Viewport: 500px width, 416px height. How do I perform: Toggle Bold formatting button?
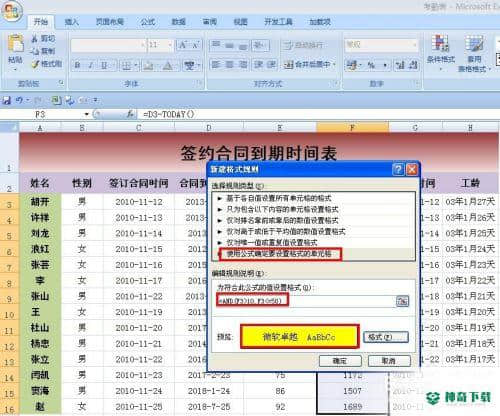coord(77,65)
